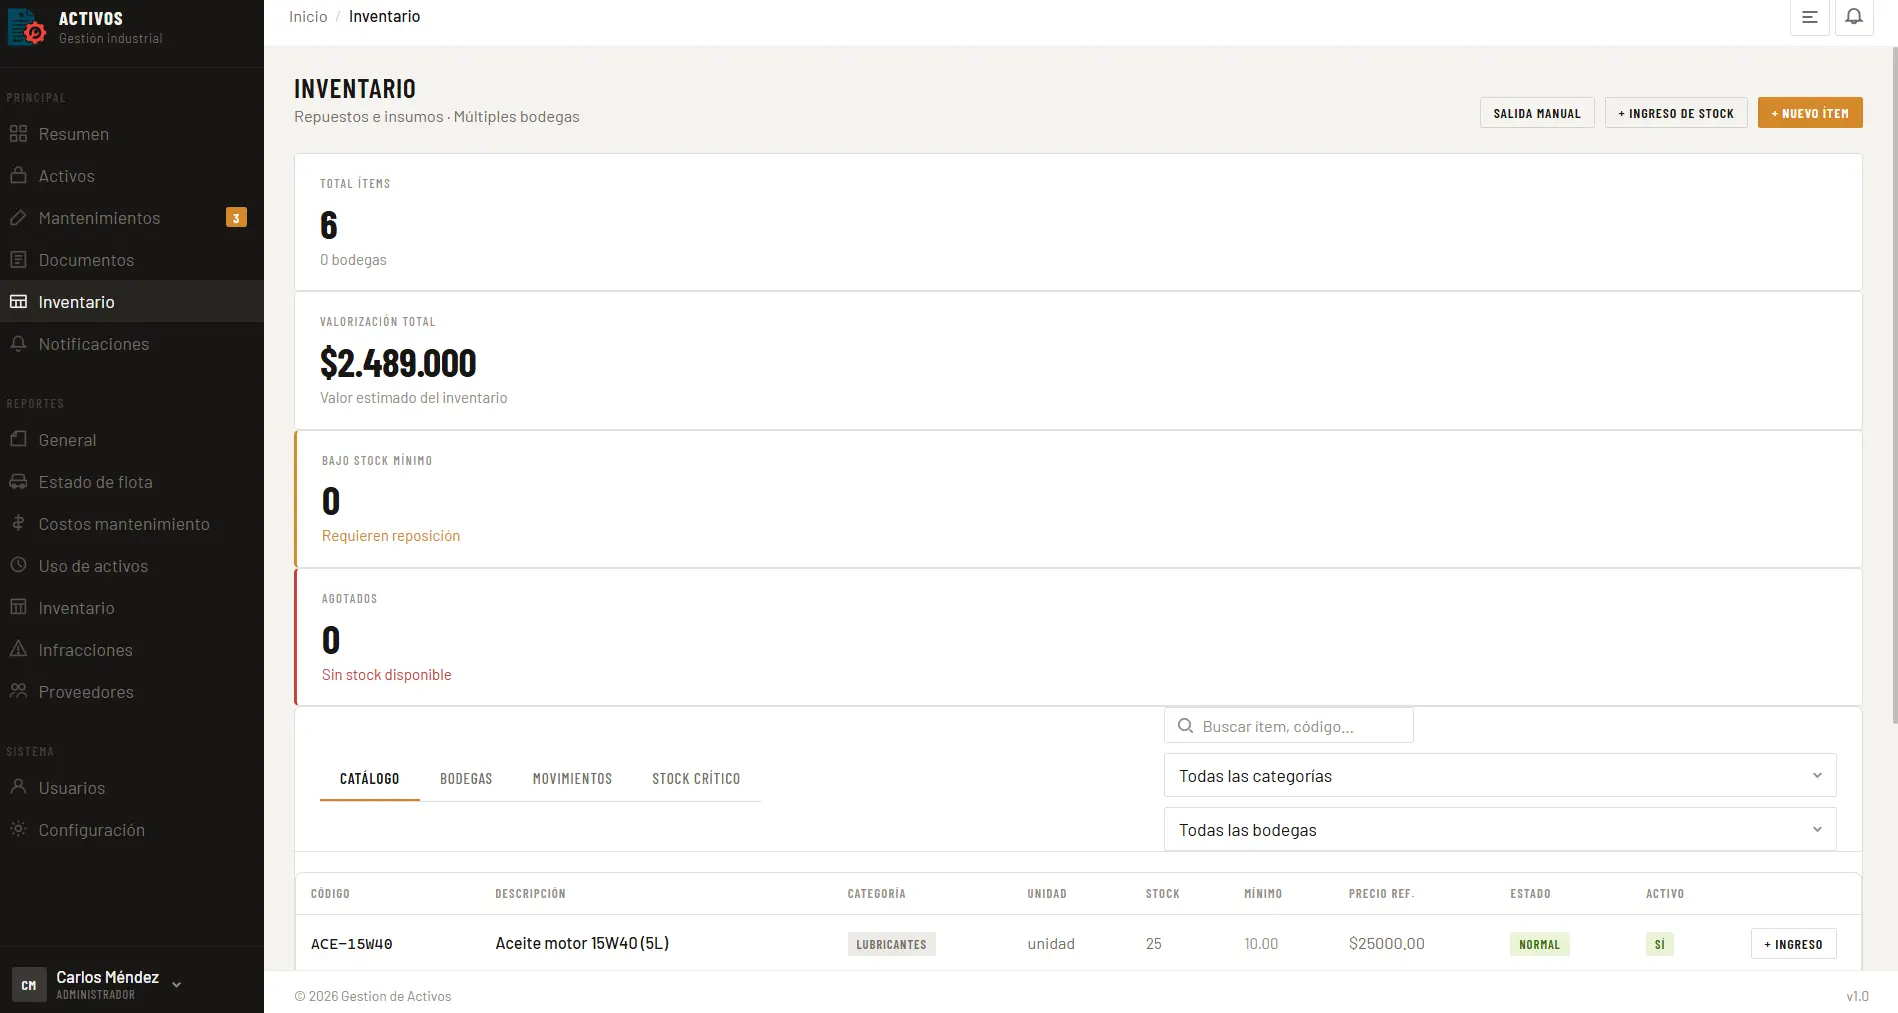This screenshot has height=1013, width=1898.
Task: Open the Todas las categorías dropdown
Action: tap(1497, 775)
